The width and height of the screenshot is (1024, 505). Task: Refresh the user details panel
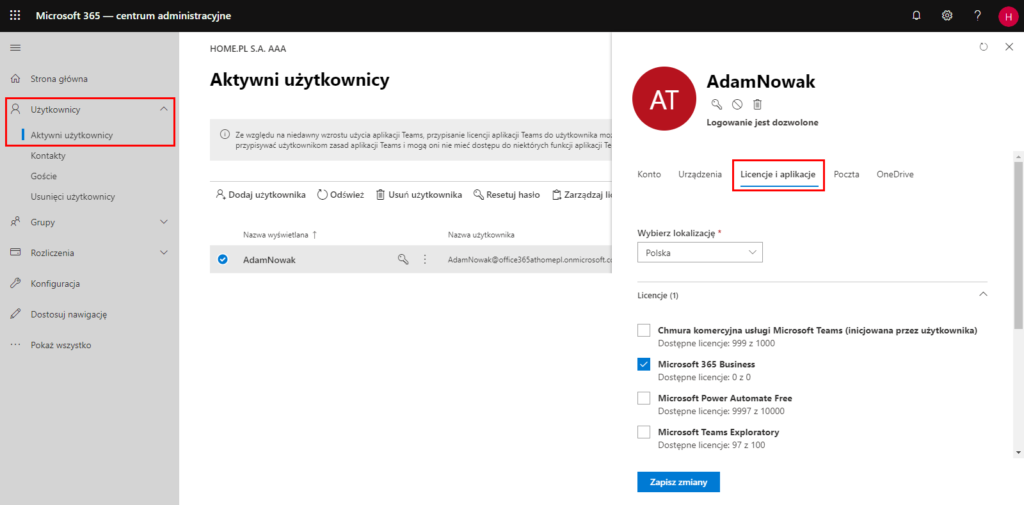(x=984, y=47)
